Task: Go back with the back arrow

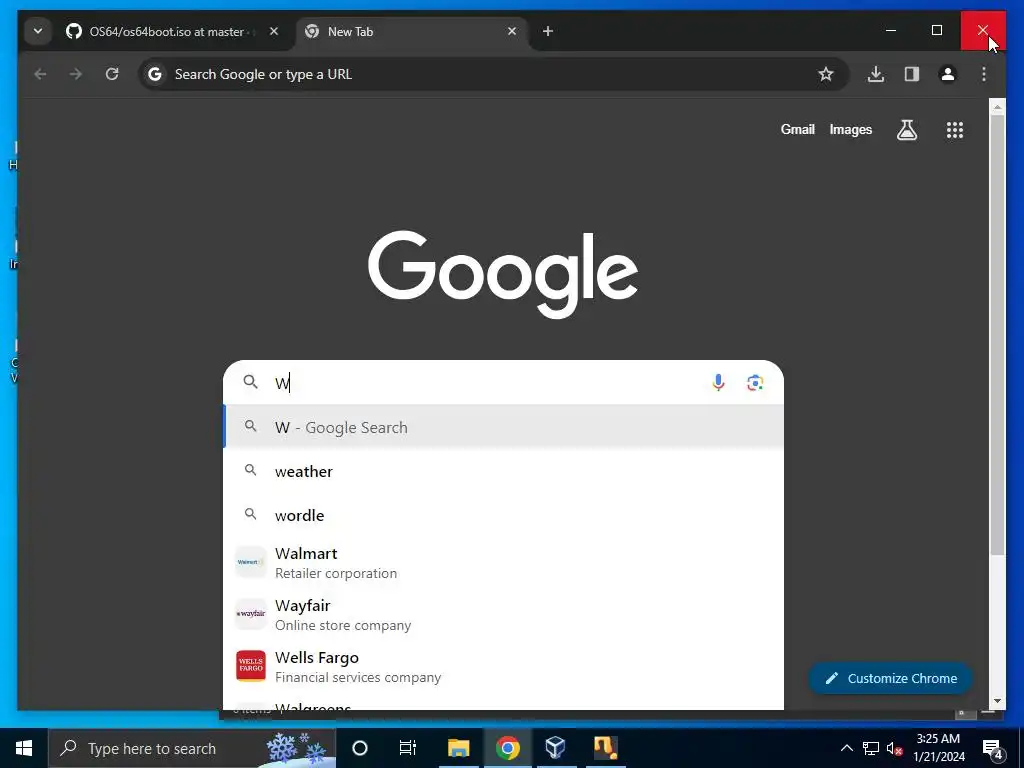Action: (40, 74)
